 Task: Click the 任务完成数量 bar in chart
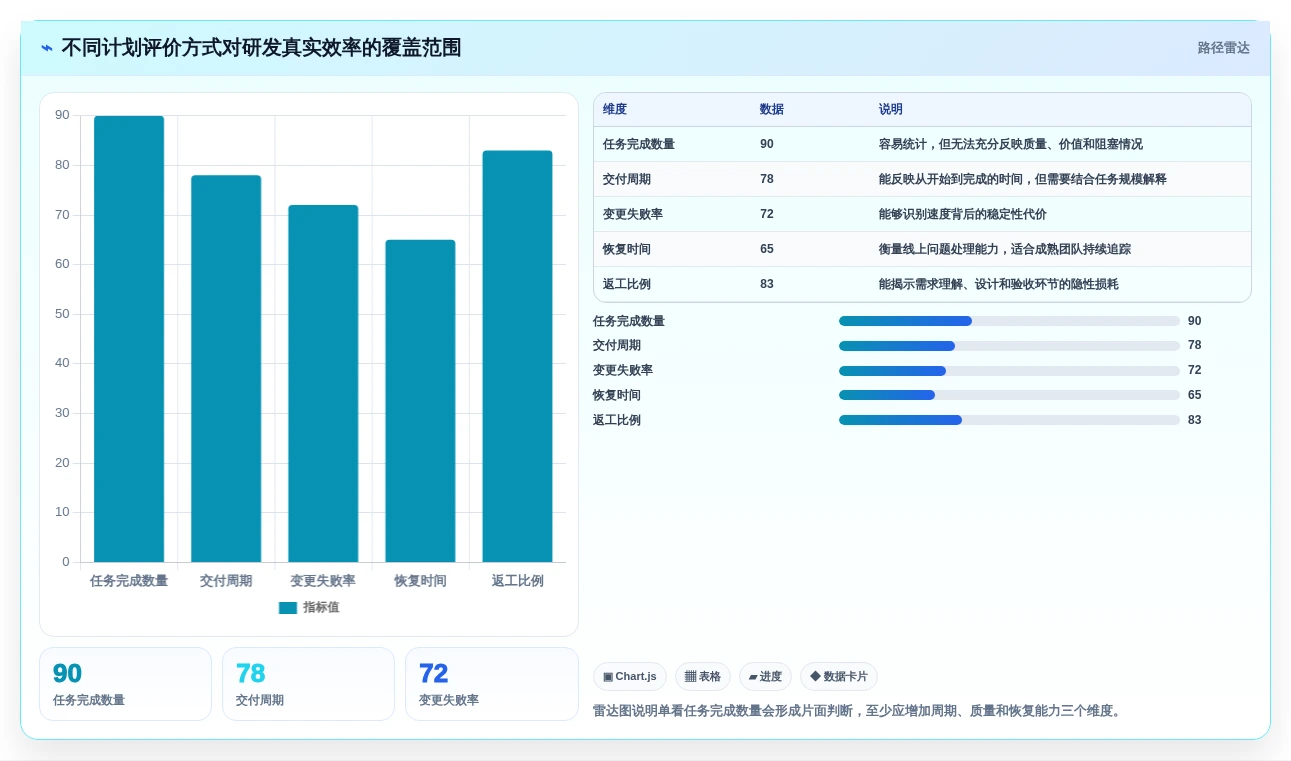(x=129, y=339)
